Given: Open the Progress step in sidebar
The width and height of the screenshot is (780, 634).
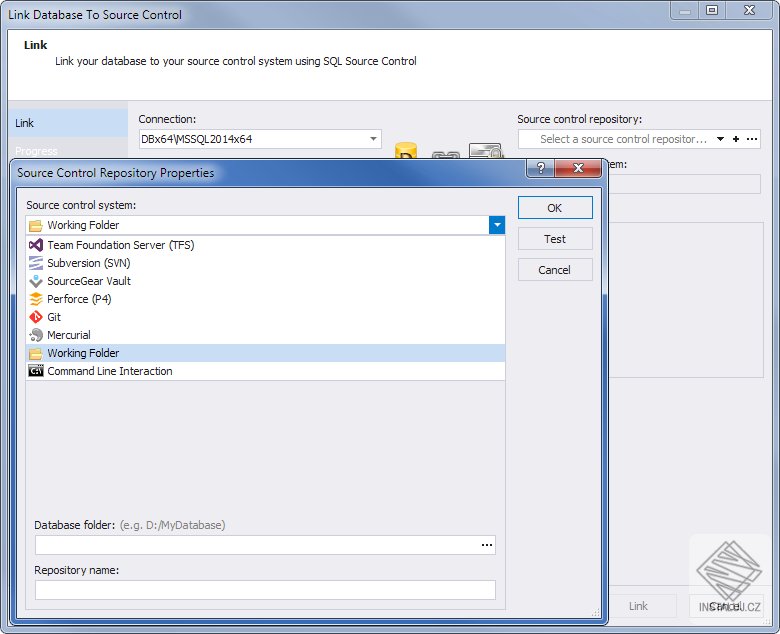Looking at the screenshot, I should coord(68,150).
